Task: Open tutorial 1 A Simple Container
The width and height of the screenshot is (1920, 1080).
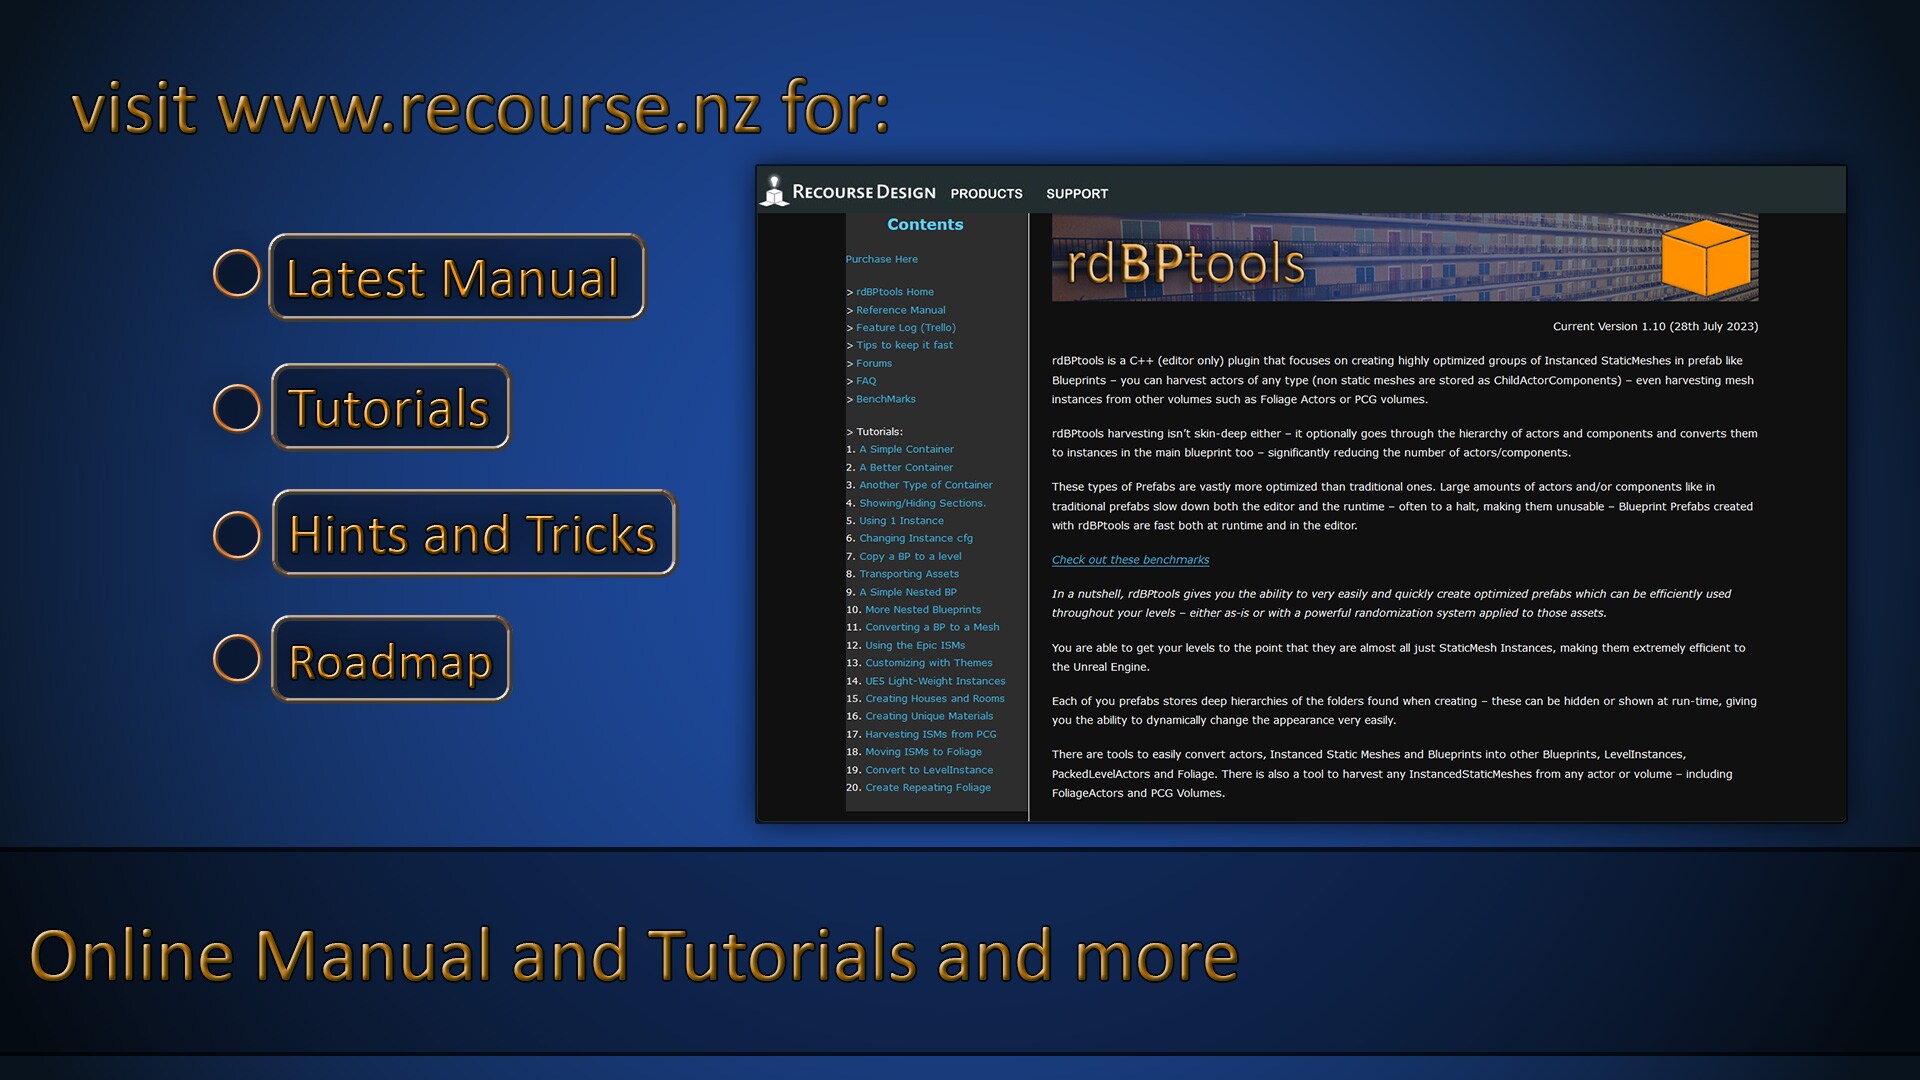Action: coord(906,449)
